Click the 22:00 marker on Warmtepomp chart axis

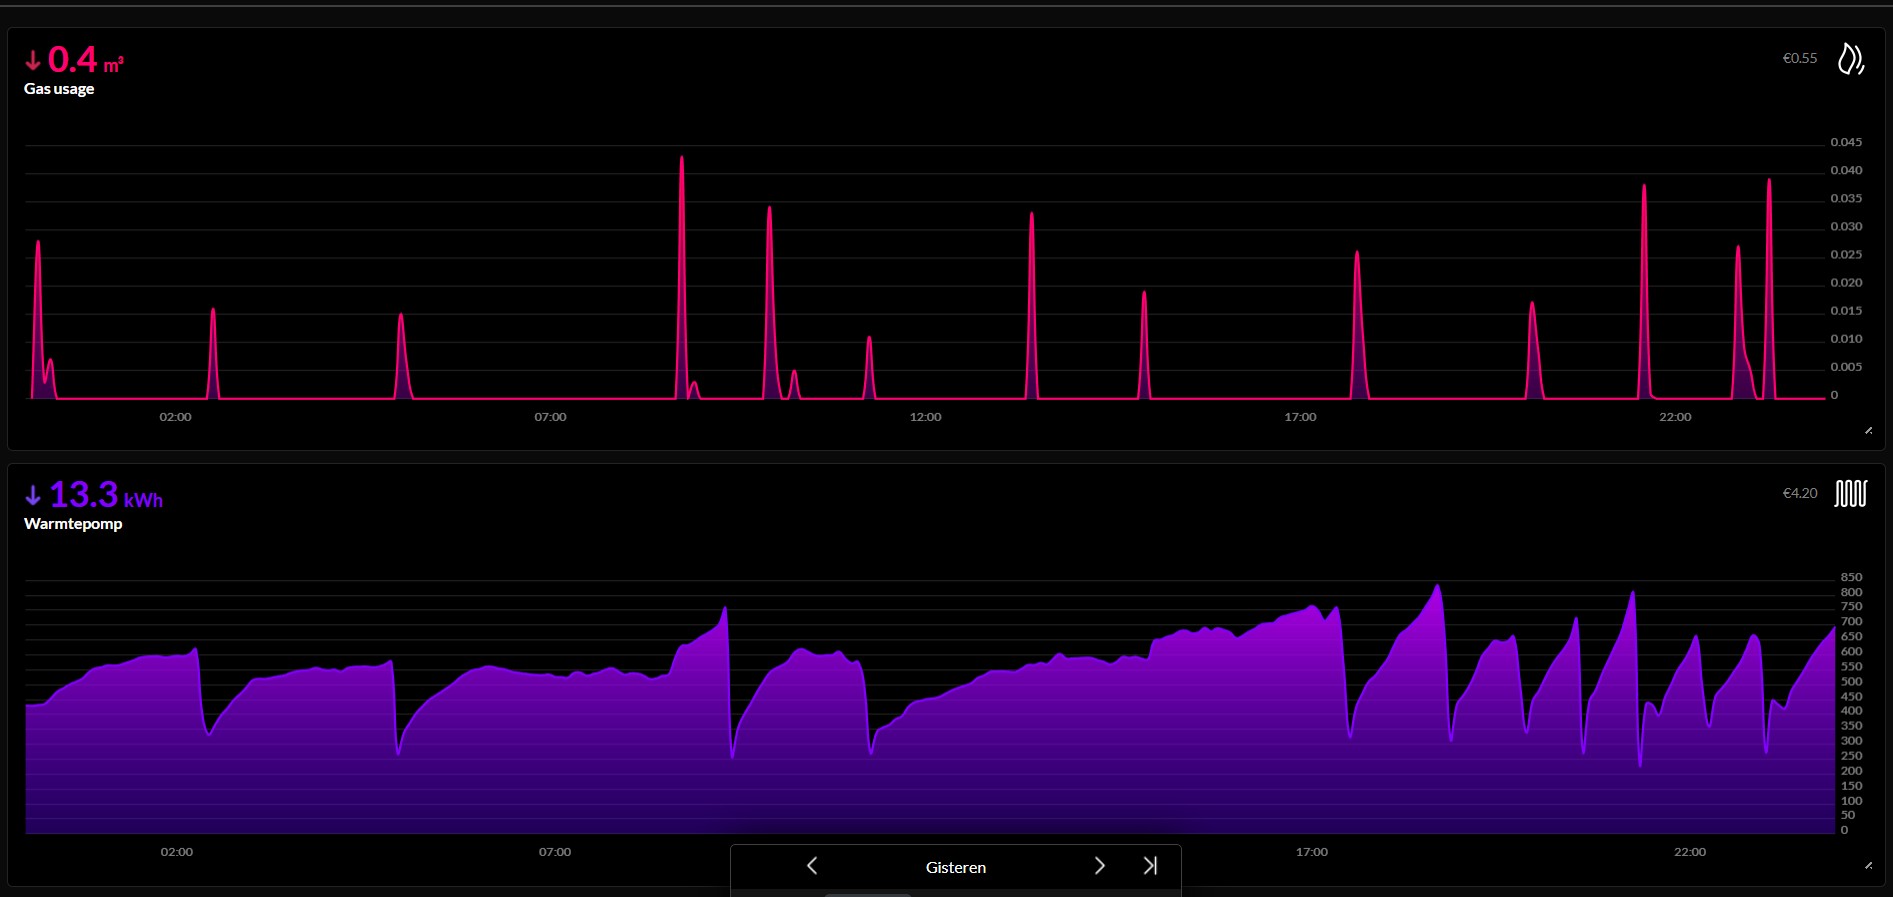point(1689,852)
